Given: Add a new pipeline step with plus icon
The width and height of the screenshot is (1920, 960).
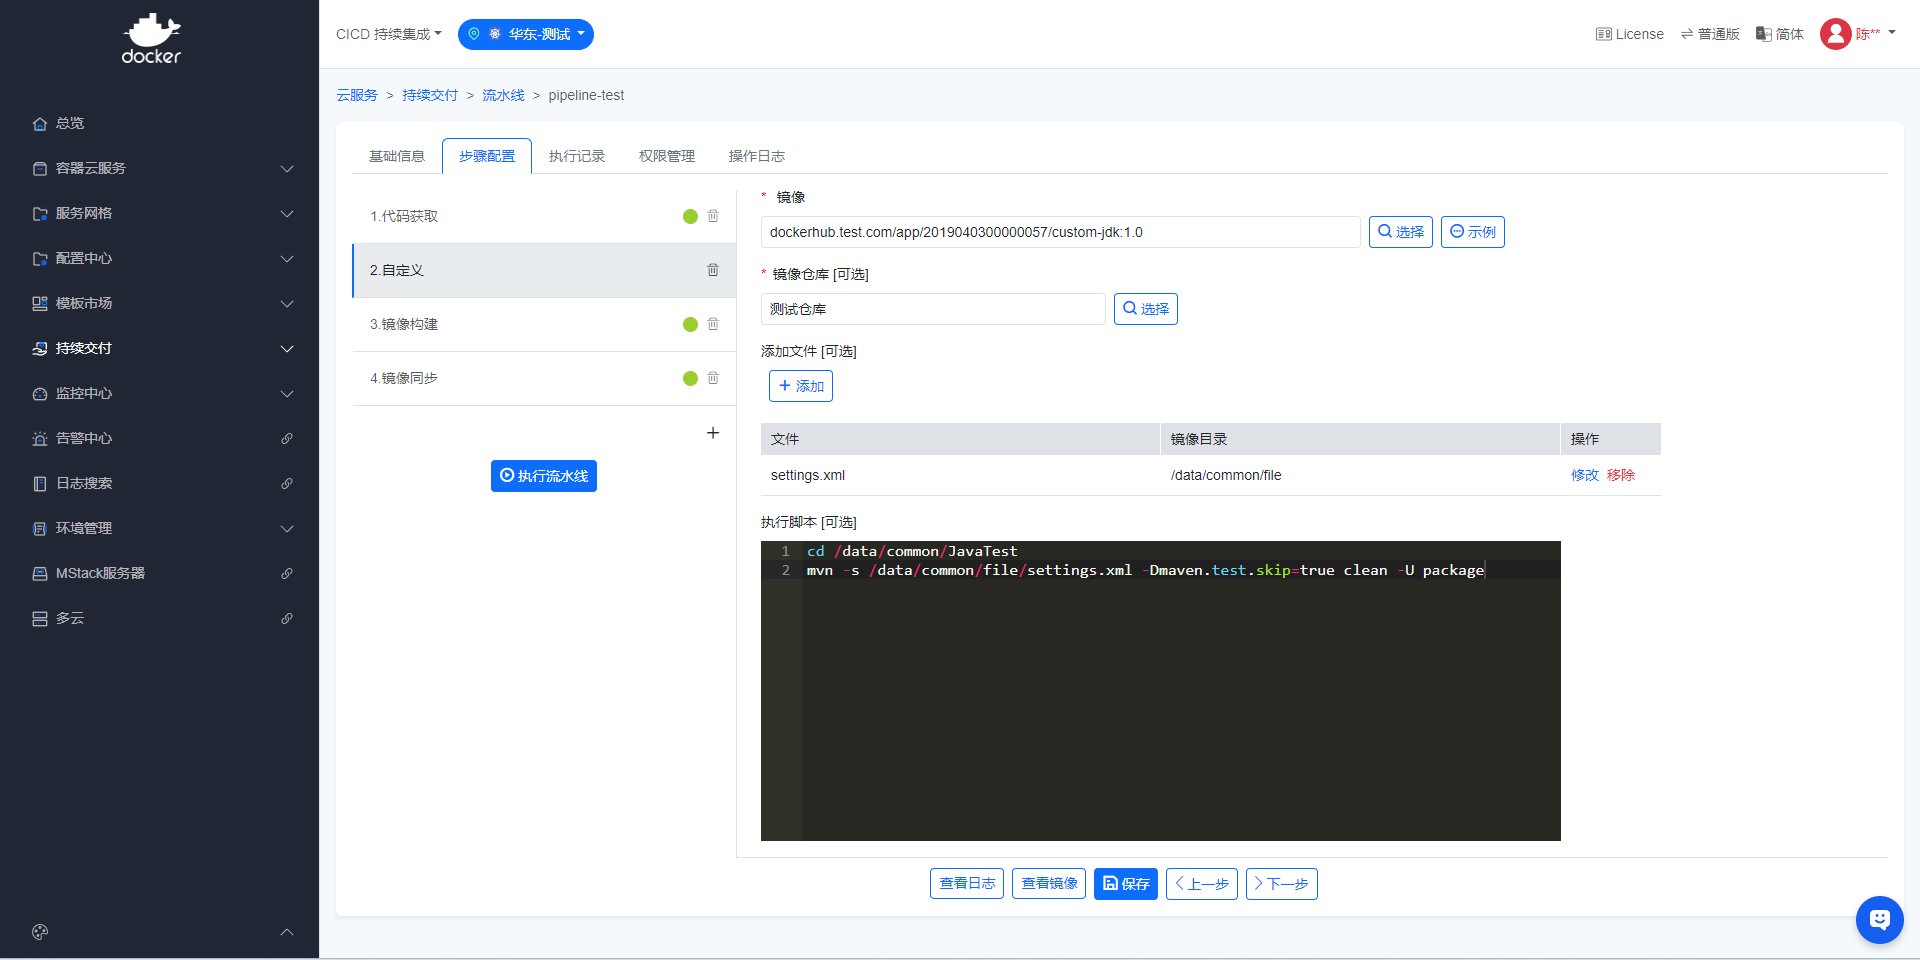Looking at the screenshot, I should [713, 433].
